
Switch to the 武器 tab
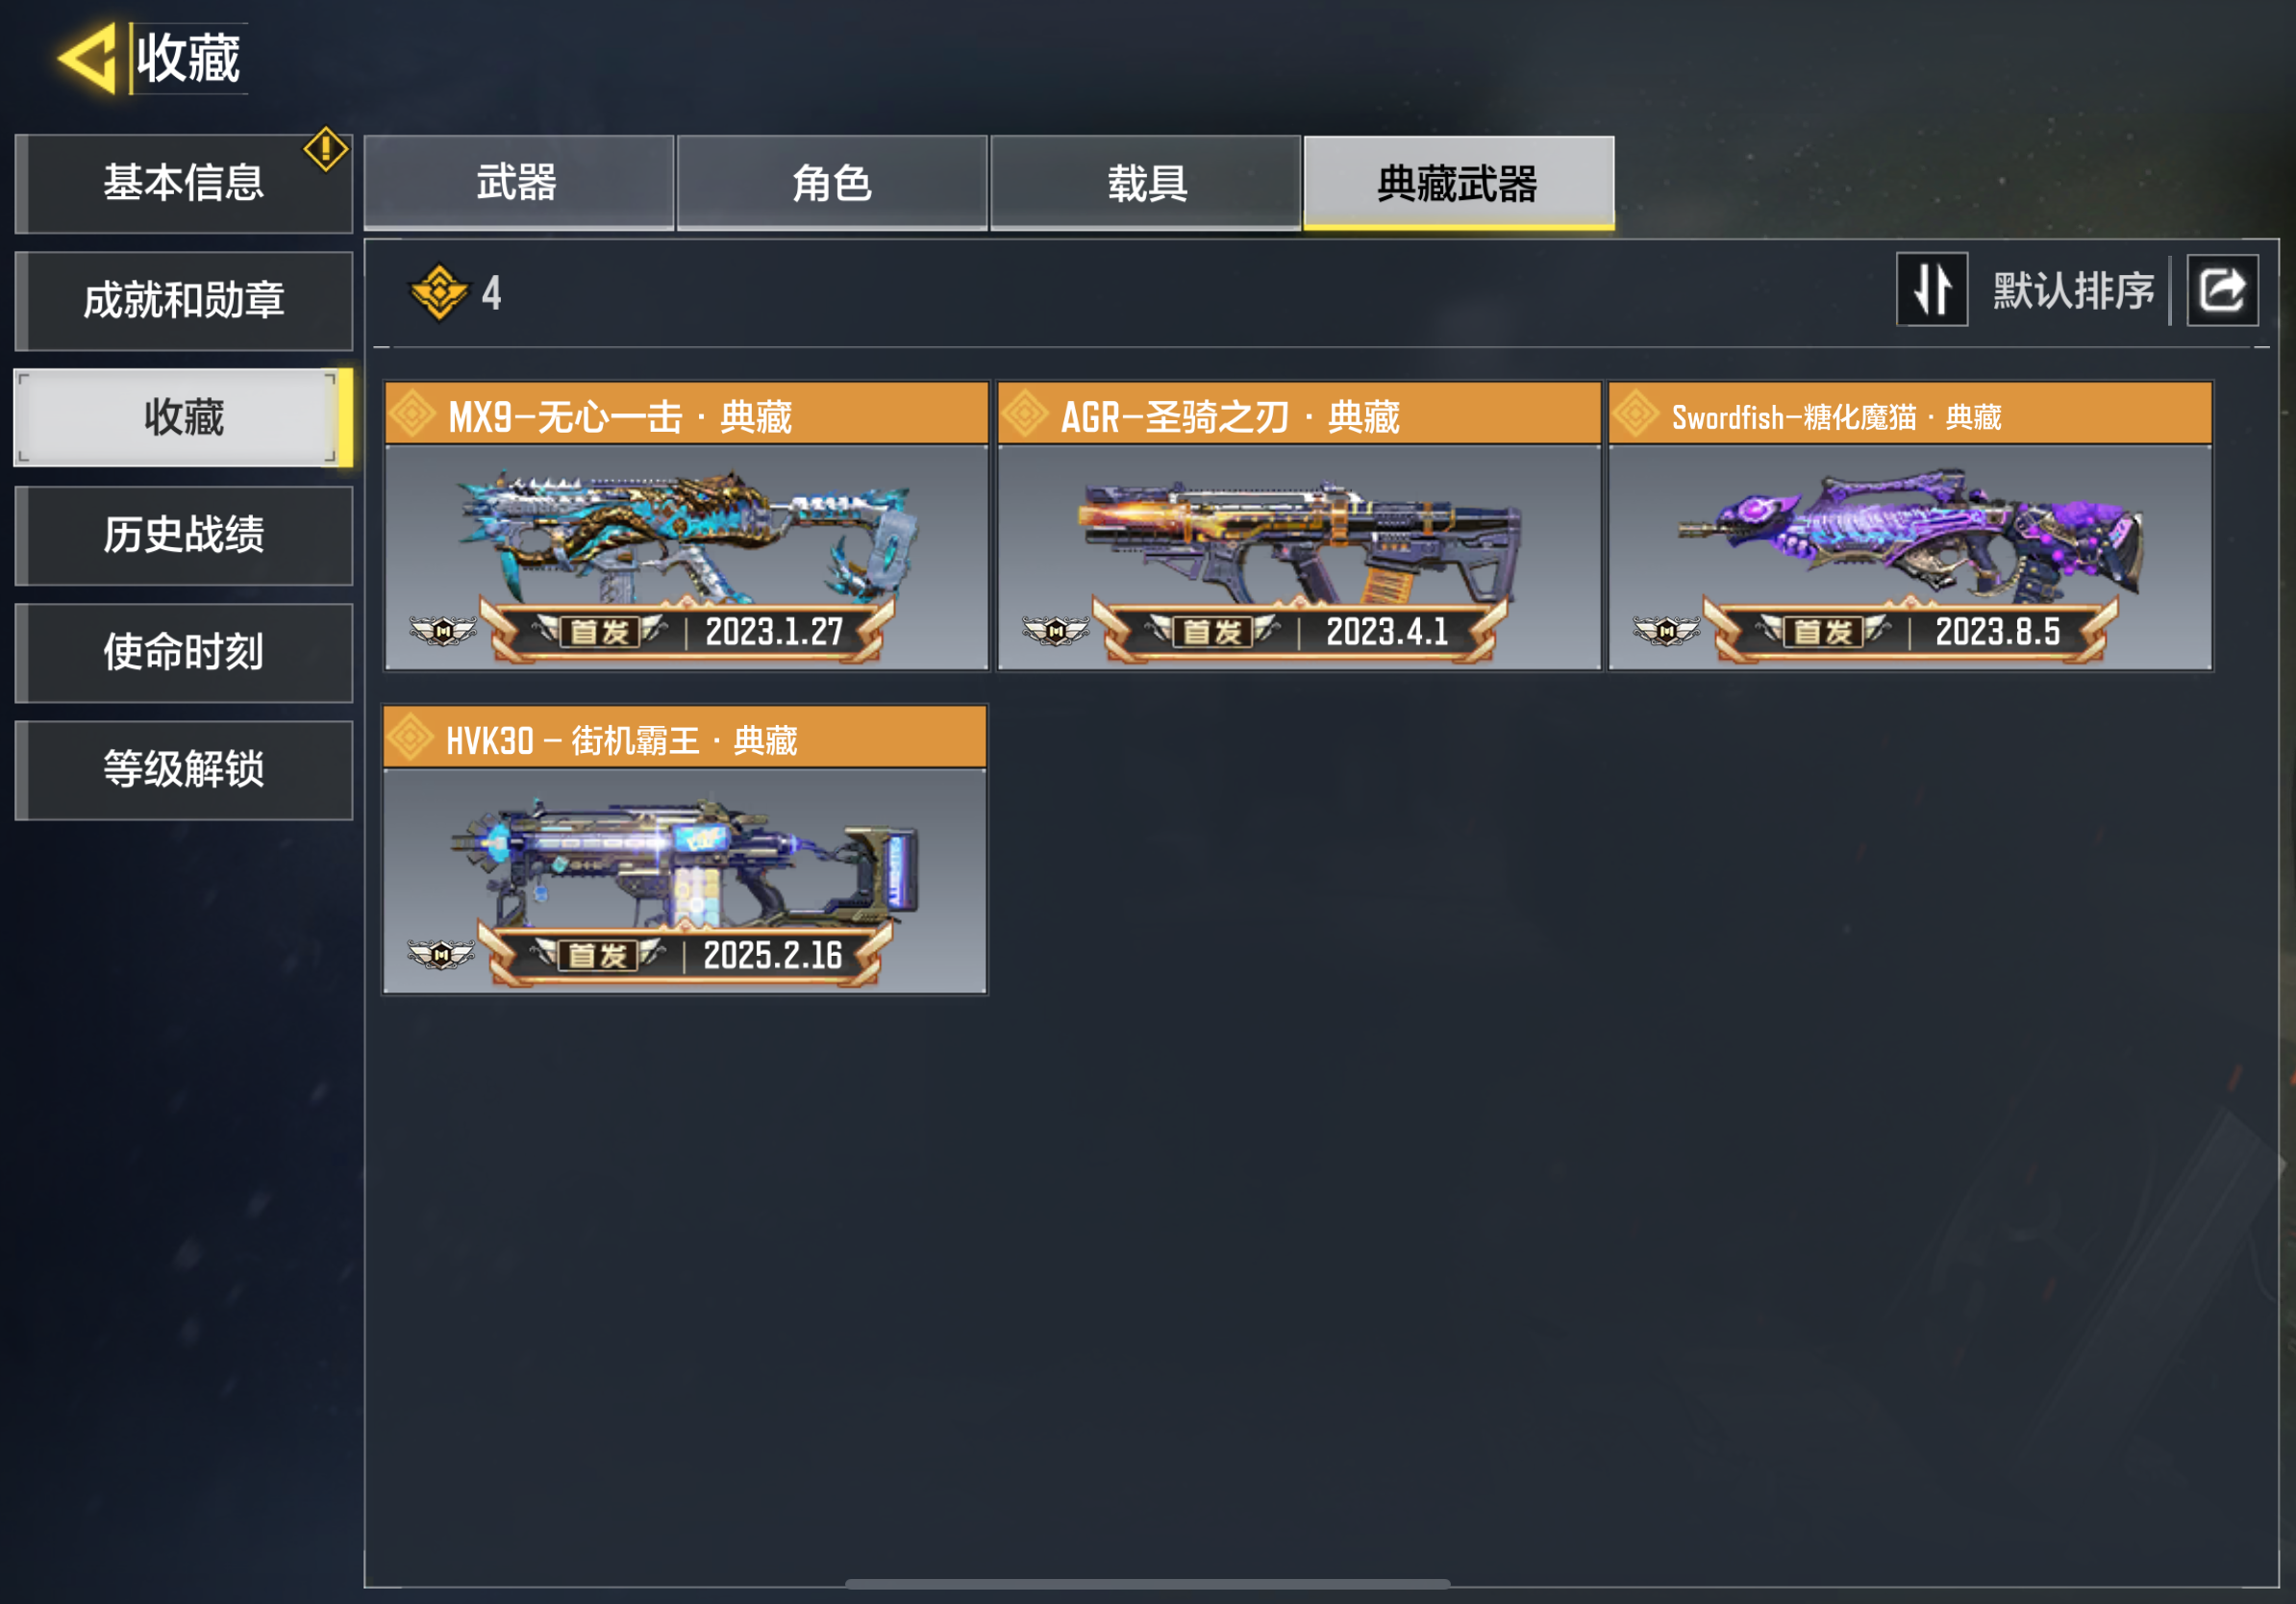518,183
